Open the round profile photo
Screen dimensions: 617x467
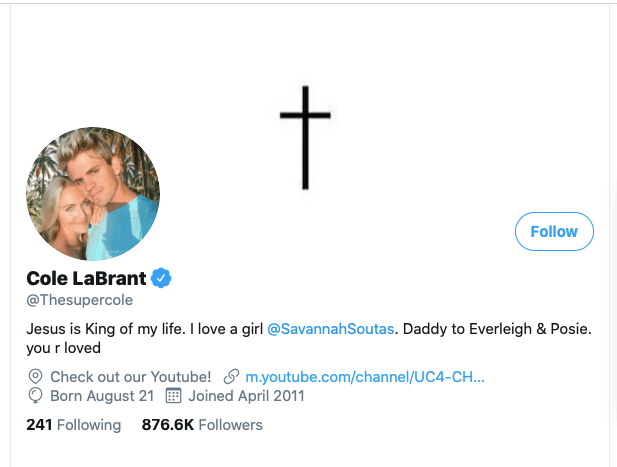93,194
